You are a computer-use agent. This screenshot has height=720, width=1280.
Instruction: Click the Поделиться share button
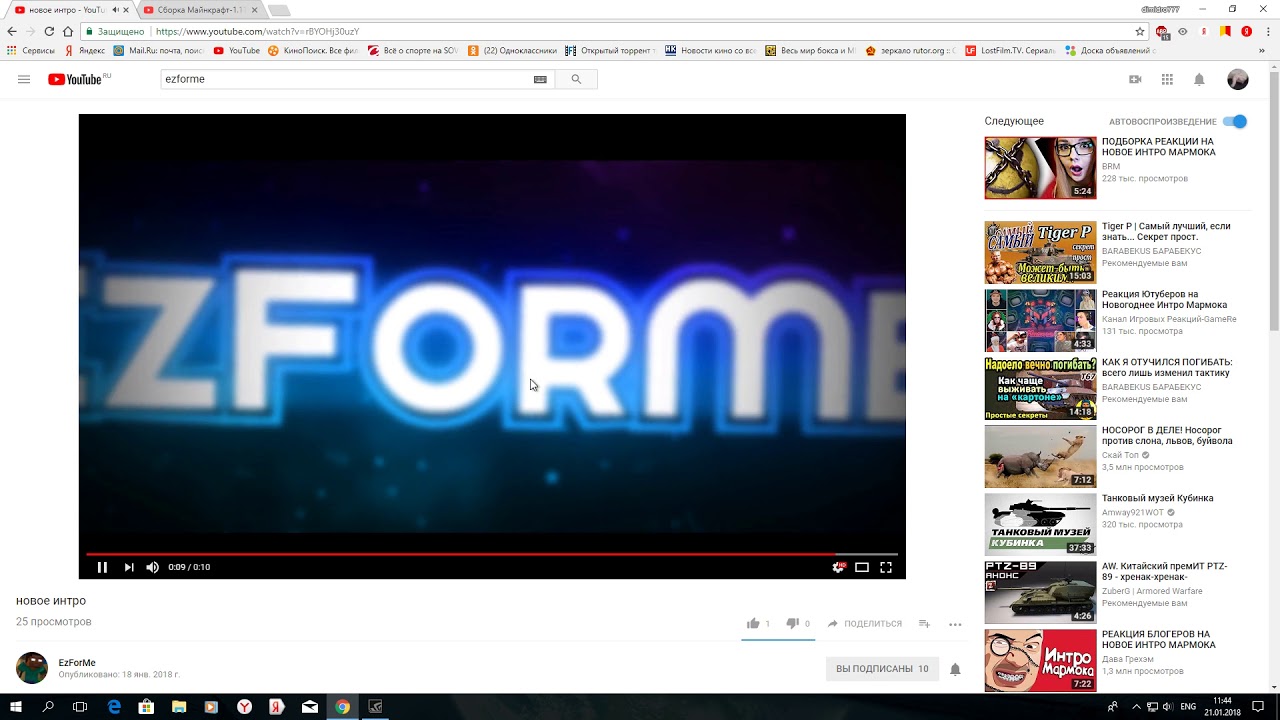[x=865, y=624]
